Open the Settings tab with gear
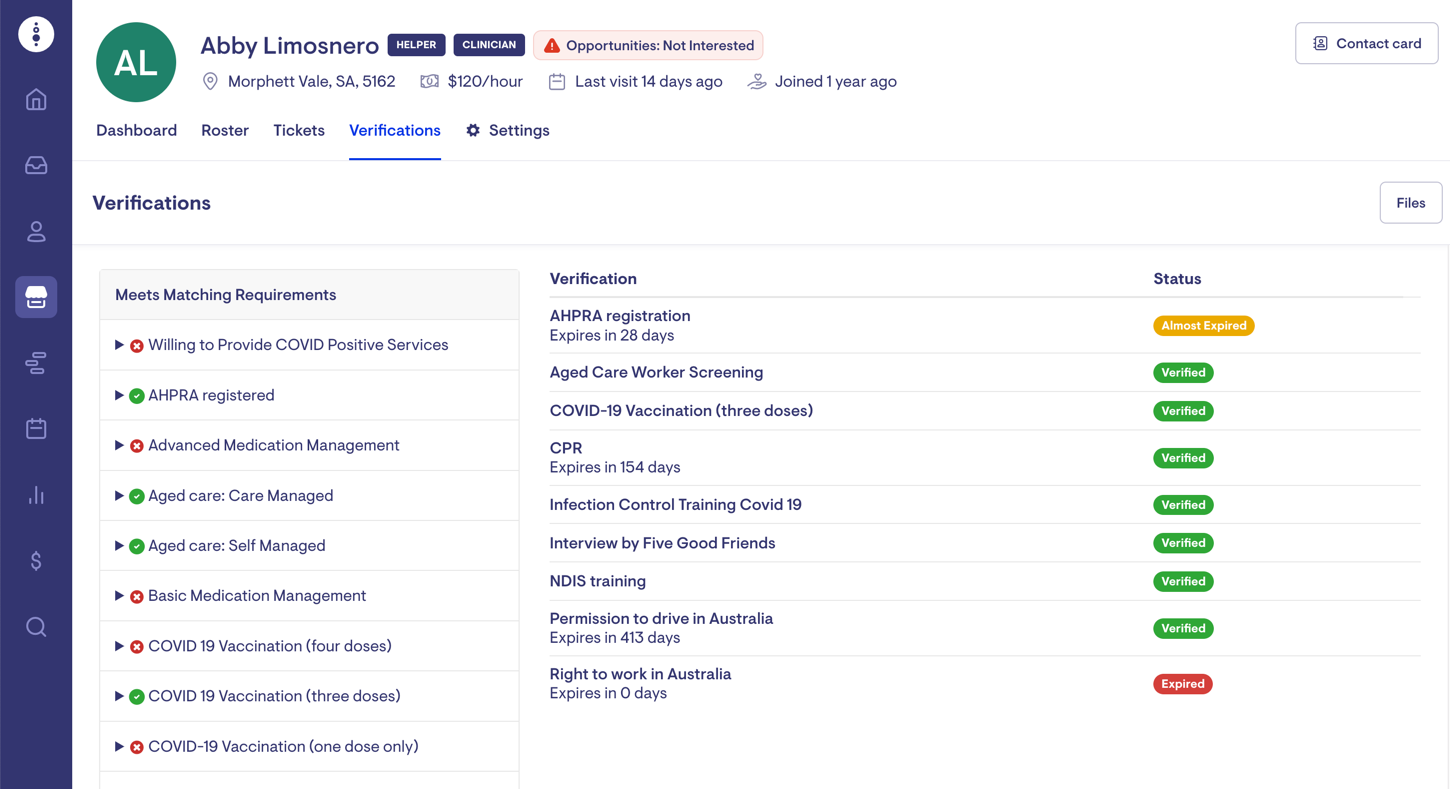 click(x=508, y=131)
